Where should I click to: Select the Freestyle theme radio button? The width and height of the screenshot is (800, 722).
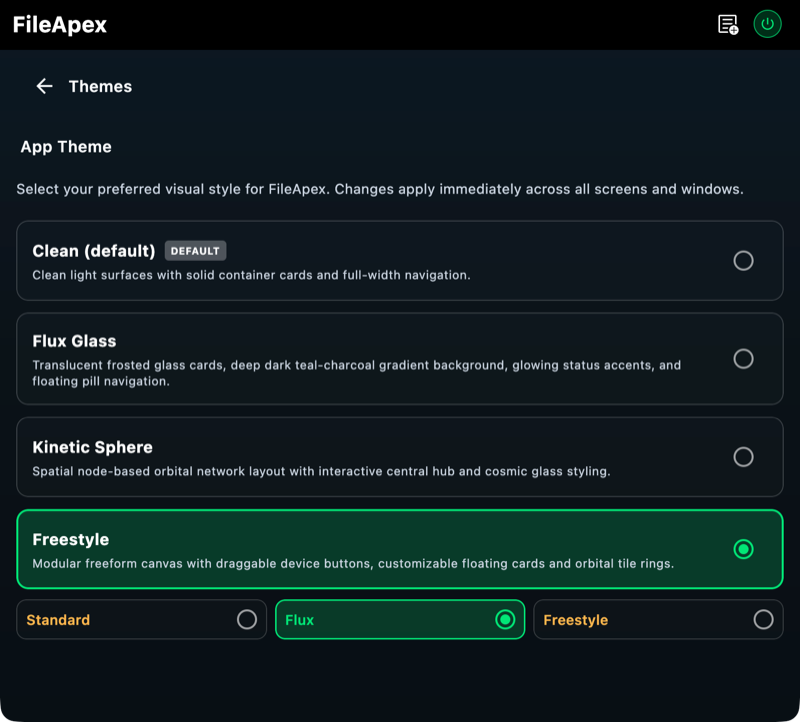coord(743,549)
